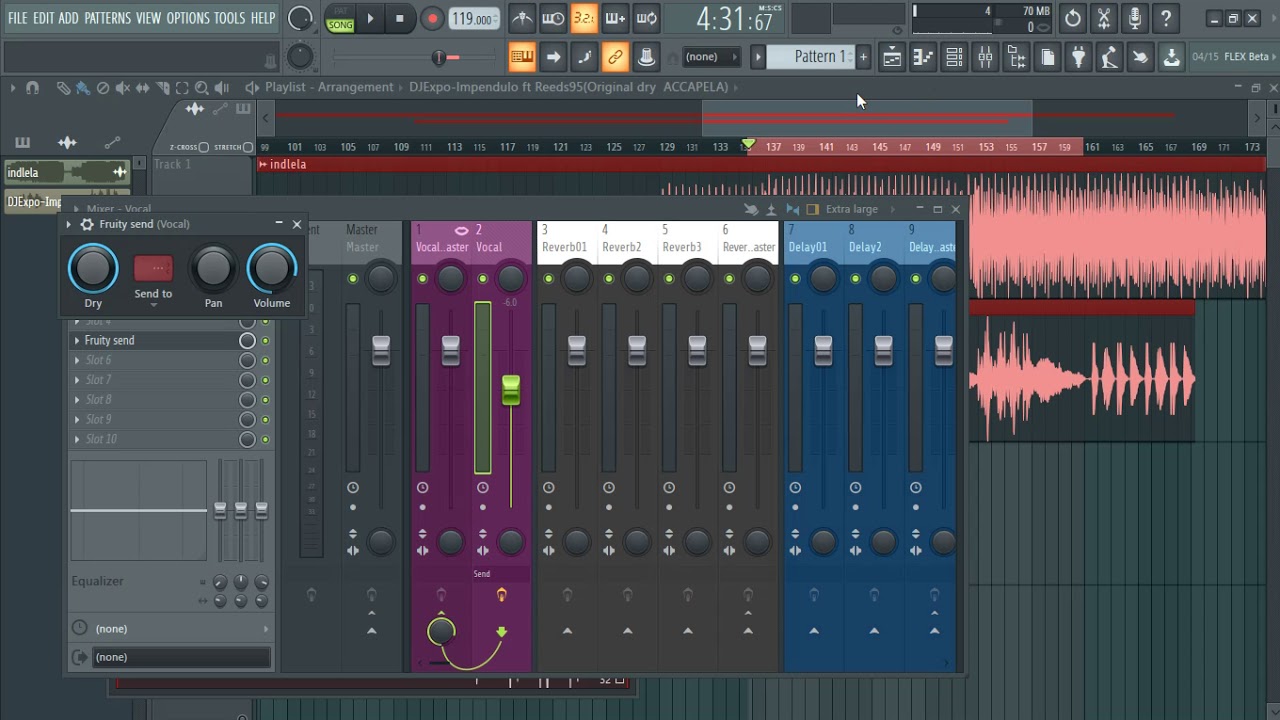
Task: Click the red Send to button
Action: pos(153,268)
